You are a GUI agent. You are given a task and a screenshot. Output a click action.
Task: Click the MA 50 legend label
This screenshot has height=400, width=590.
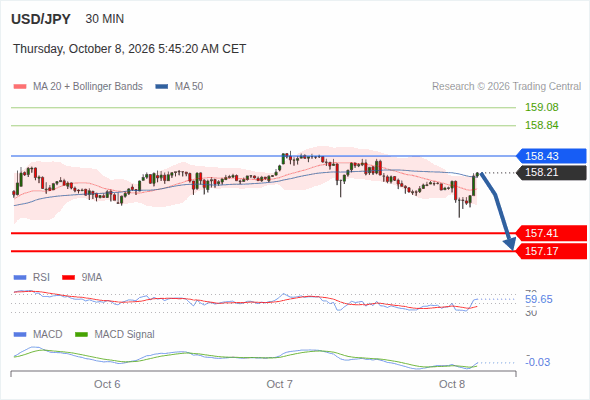189,87
